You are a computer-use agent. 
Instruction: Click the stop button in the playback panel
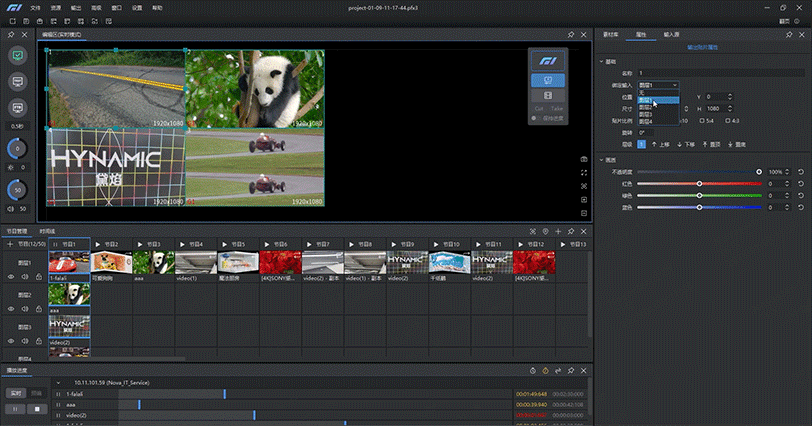37,408
